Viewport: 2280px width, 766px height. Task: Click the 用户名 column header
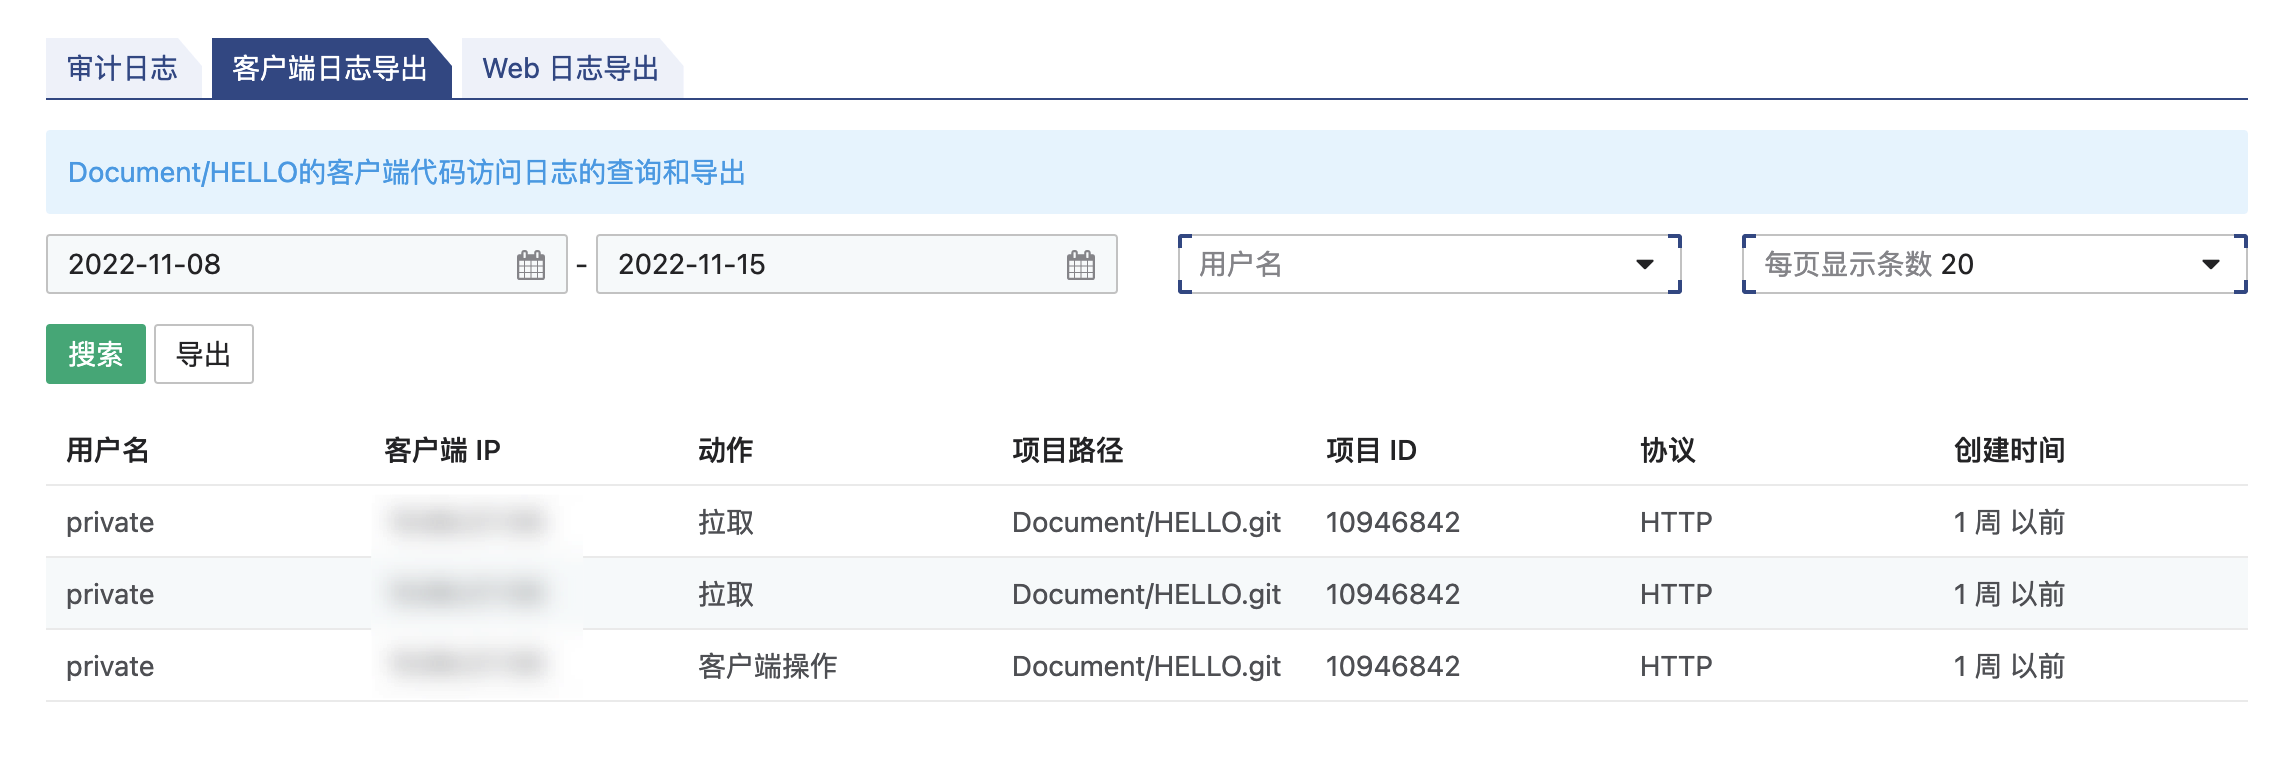pos(107,450)
